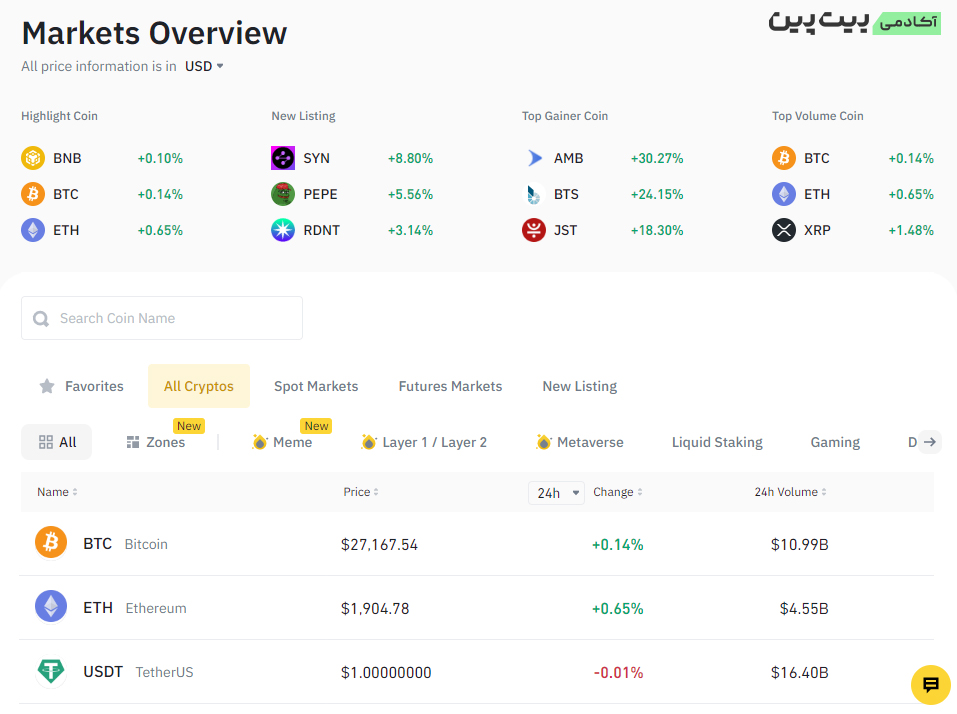The height and width of the screenshot is (714, 957).
Task: Click the flame icon next to Meme
Action: [x=260, y=442]
